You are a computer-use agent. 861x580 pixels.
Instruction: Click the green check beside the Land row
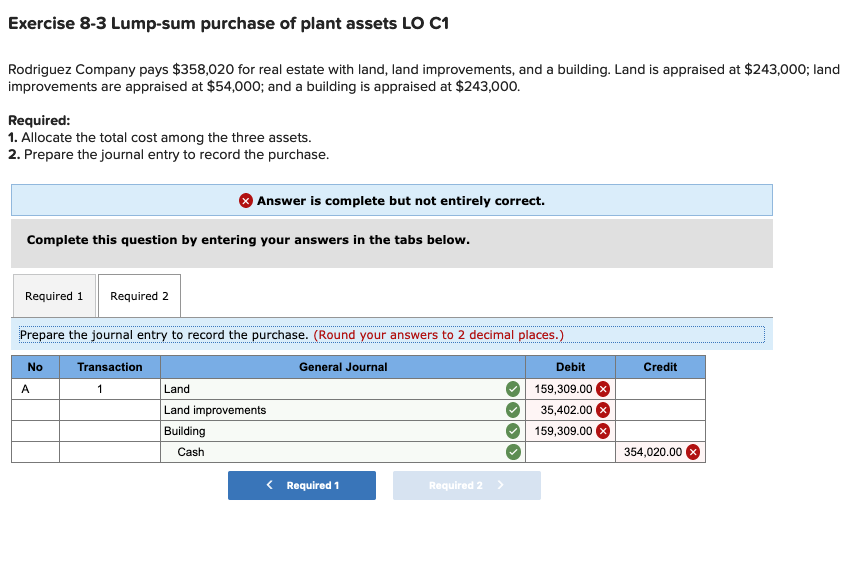[512, 389]
